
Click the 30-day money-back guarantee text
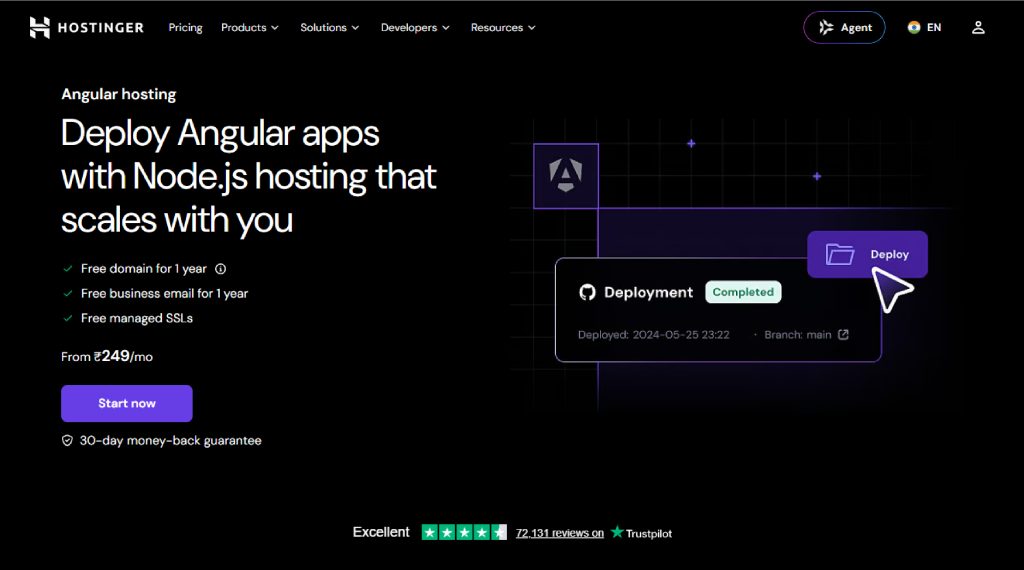tap(170, 441)
